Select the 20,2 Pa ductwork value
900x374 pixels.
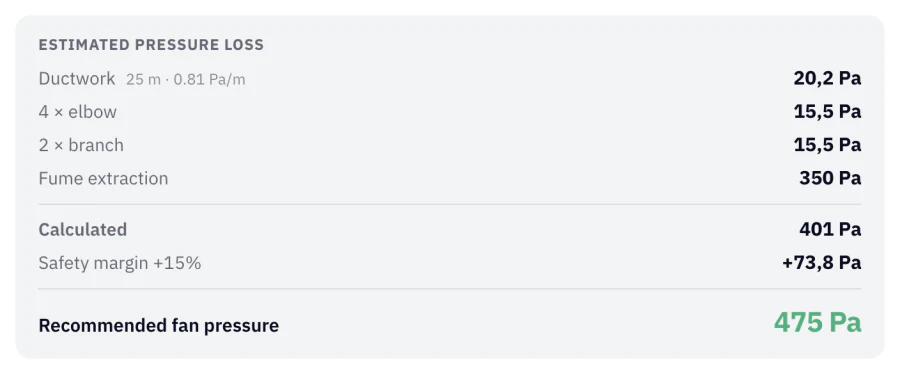pyautogui.click(x=827, y=78)
